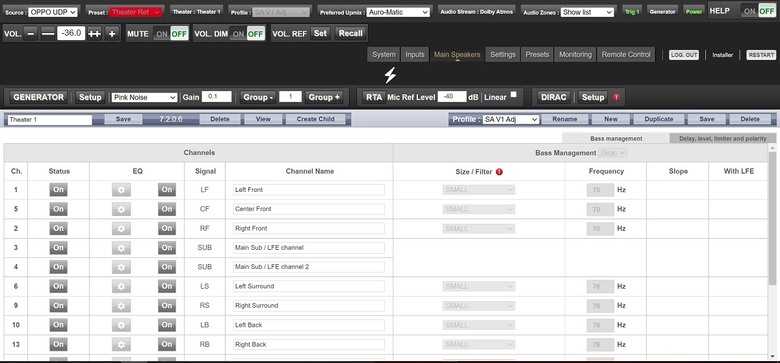Open EQ gear settings for Left Surround

(121, 286)
